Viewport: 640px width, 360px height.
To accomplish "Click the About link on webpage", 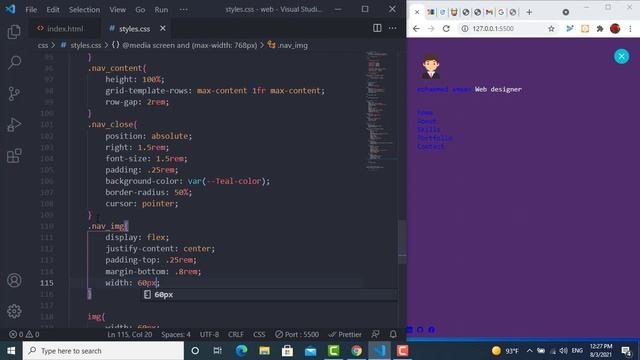I will tap(427, 121).
